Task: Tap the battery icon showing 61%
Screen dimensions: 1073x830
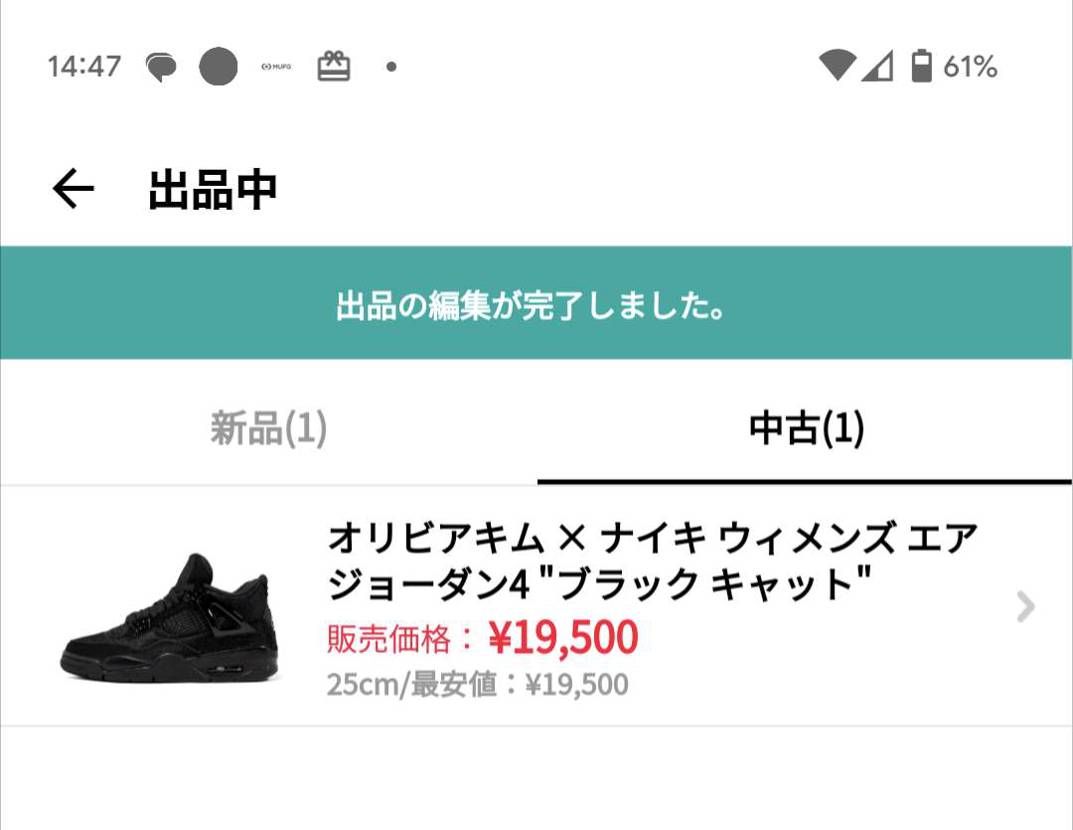Action: tap(921, 67)
